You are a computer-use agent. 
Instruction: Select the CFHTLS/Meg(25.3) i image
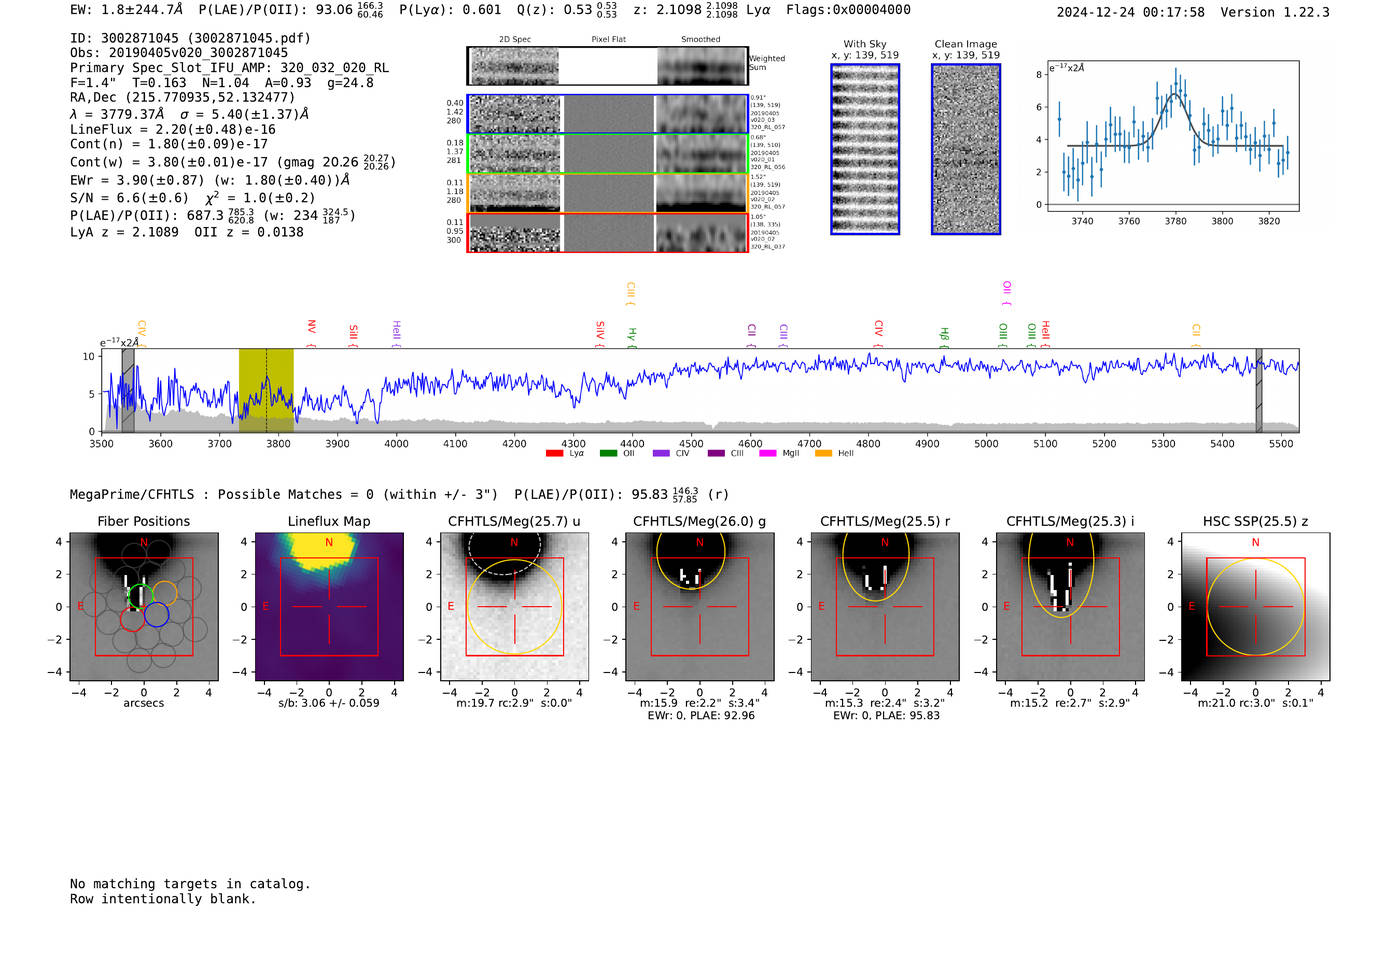pos(1070,607)
